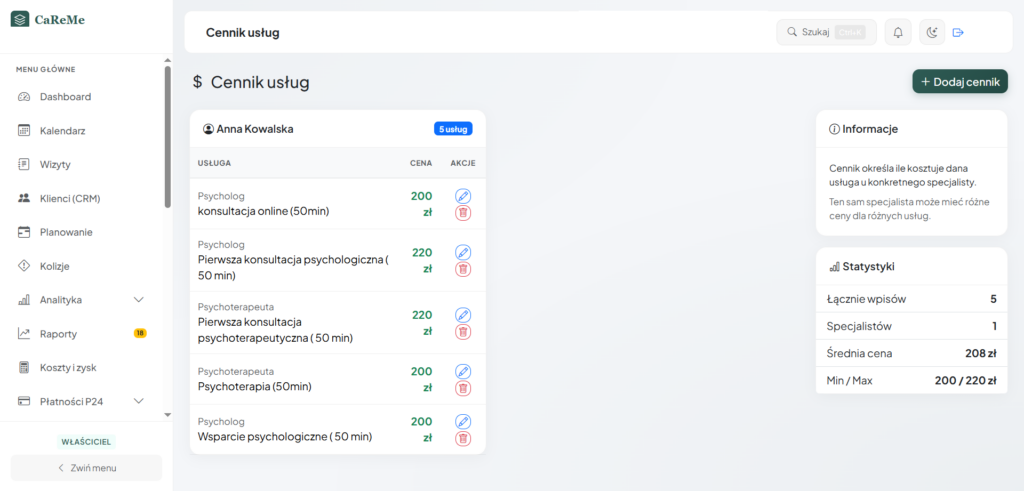Click the AKCJE column header
The height and width of the screenshot is (491, 1024).
click(463, 163)
